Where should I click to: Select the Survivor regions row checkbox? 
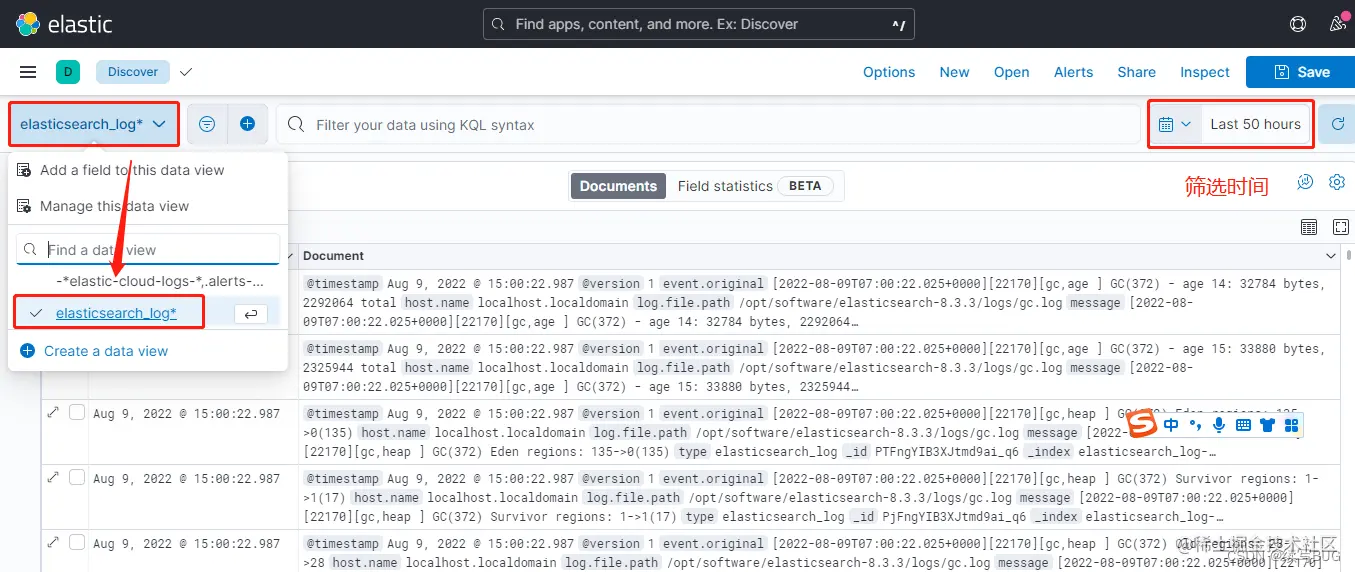click(77, 477)
